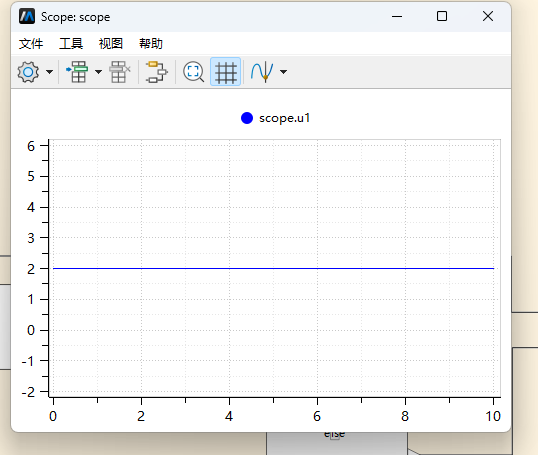Maximize the Scope window
The height and width of the screenshot is (455, 538).
442,16
